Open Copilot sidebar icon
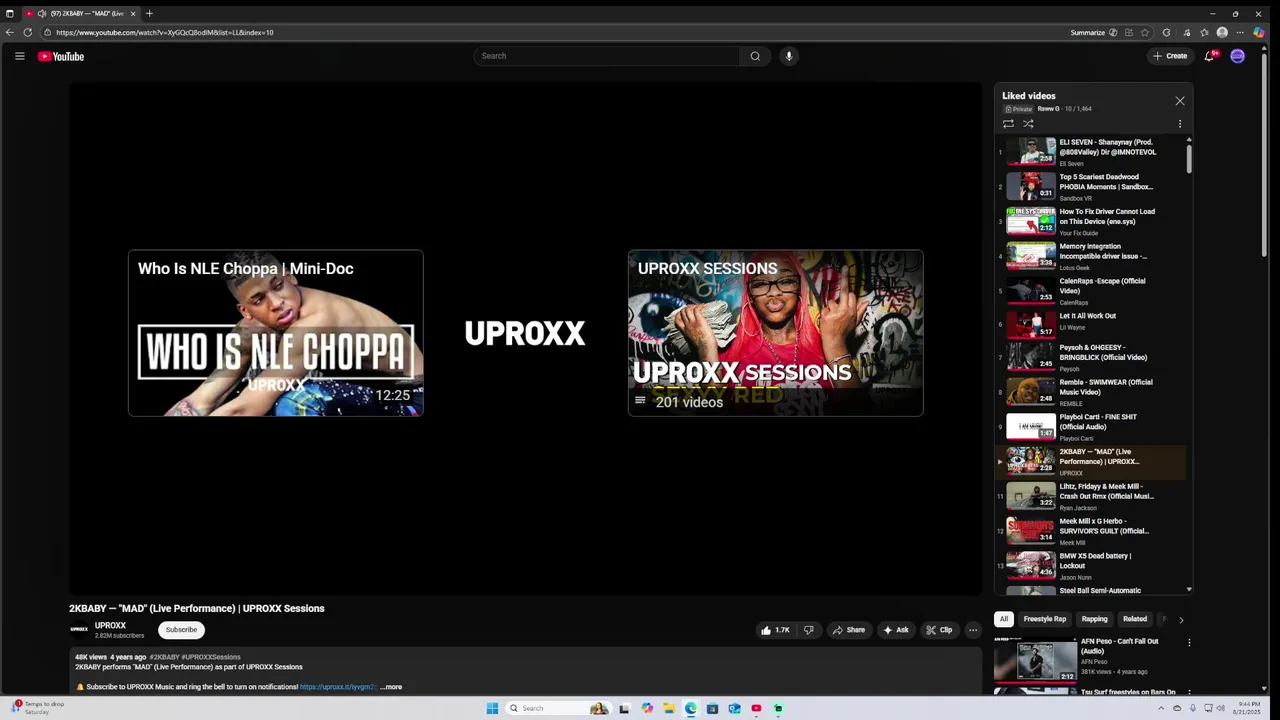1280x720 pixels. 1259,32
